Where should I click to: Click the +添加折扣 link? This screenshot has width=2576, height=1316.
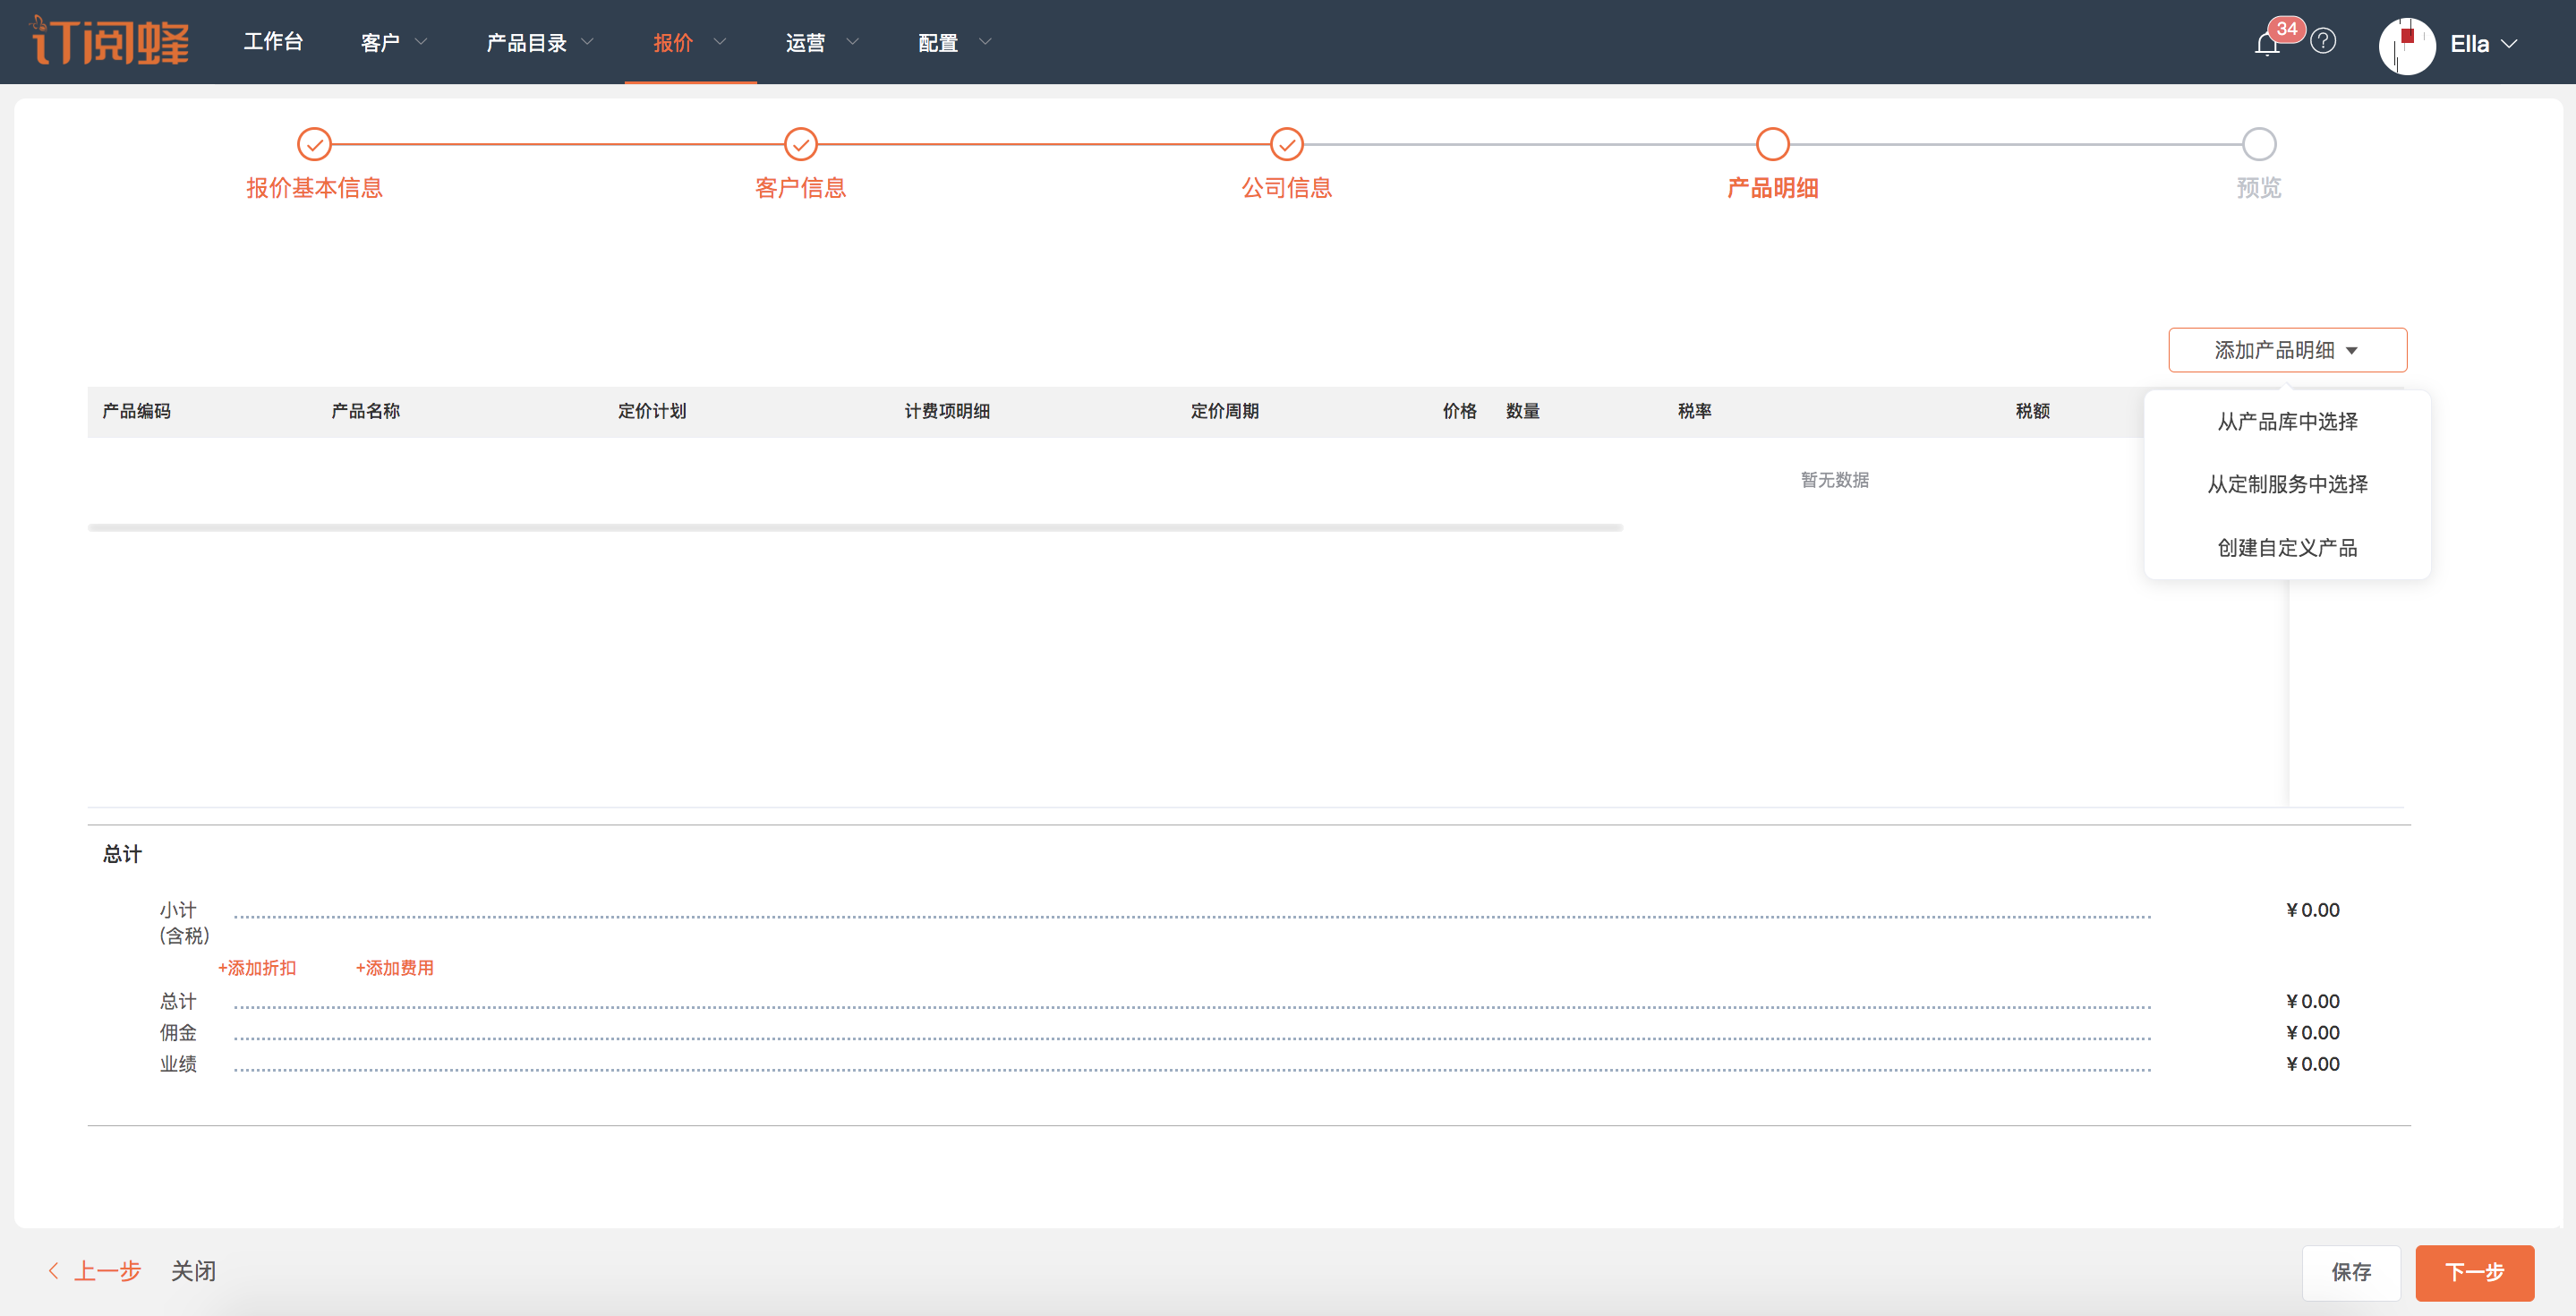257,967
